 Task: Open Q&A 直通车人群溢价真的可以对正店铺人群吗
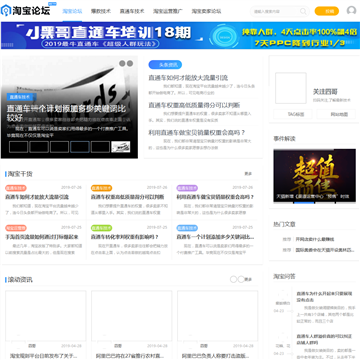point(324,339)
